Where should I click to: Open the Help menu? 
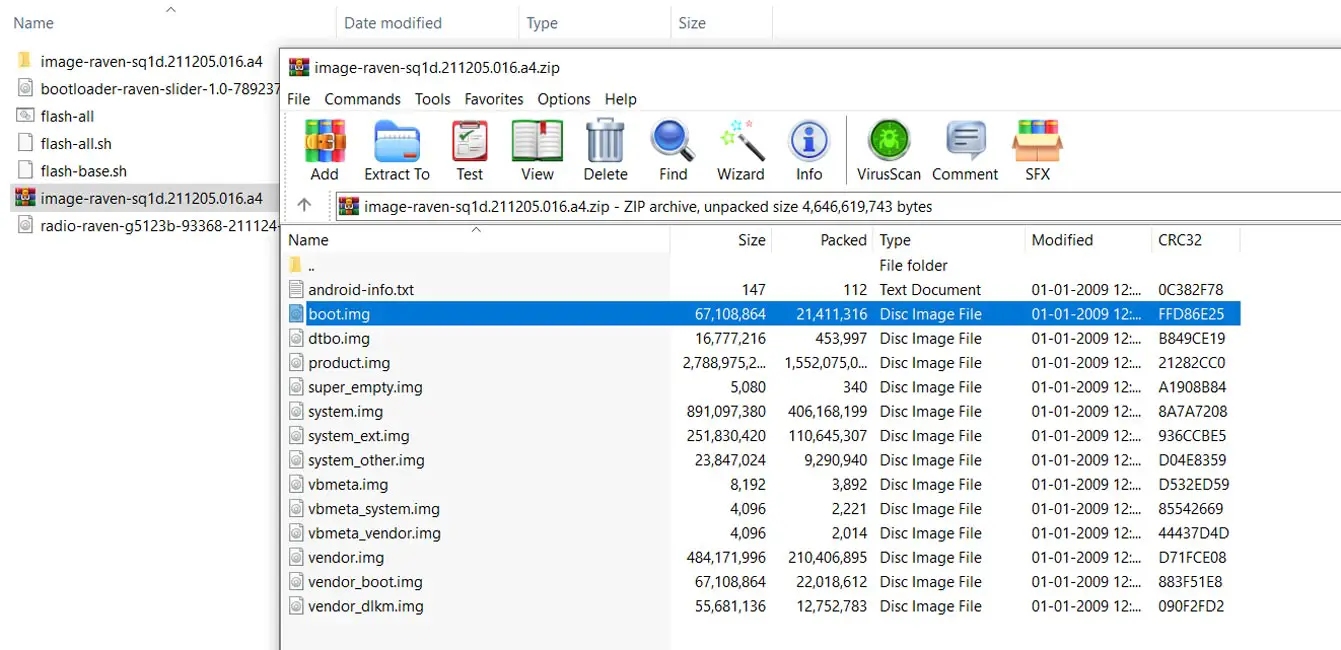pyautogui.click(x=620, y=99)
